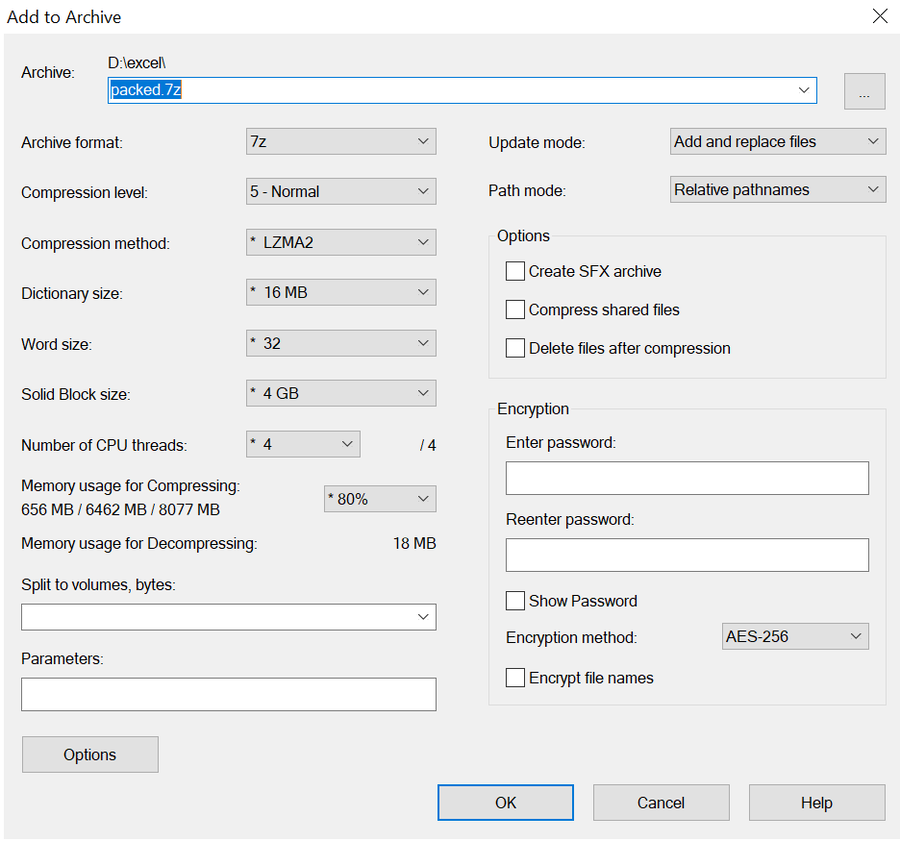Click the '/ 4' thread count text
900x841 pixels.
428,445
